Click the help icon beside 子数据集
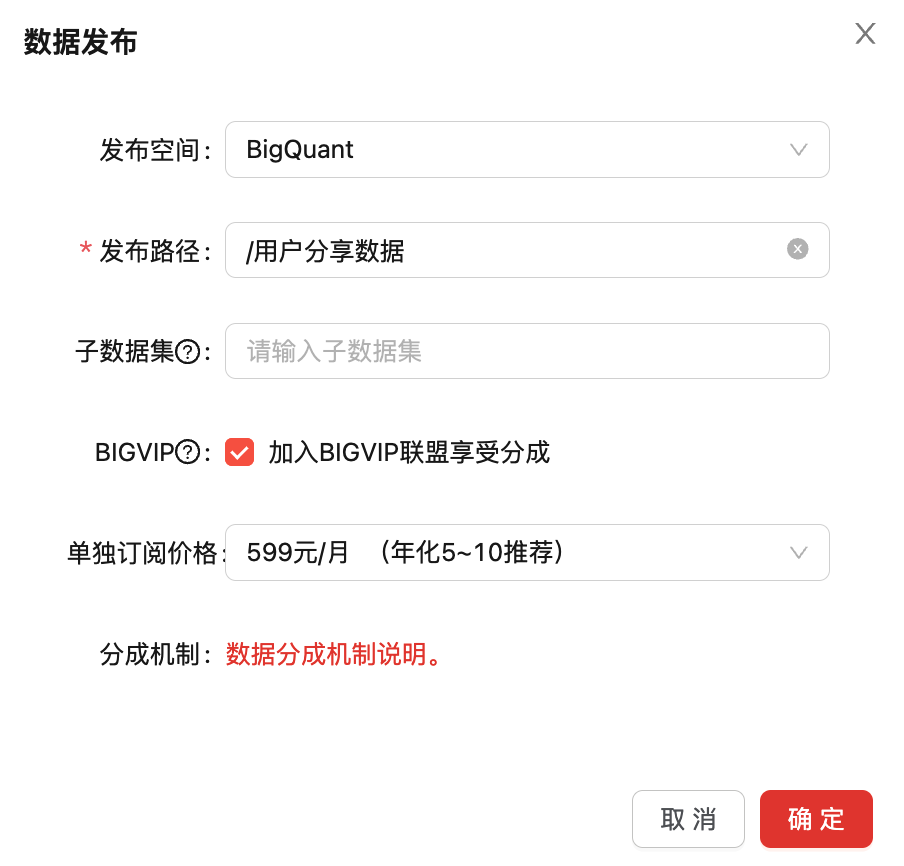 pos(188,351)
